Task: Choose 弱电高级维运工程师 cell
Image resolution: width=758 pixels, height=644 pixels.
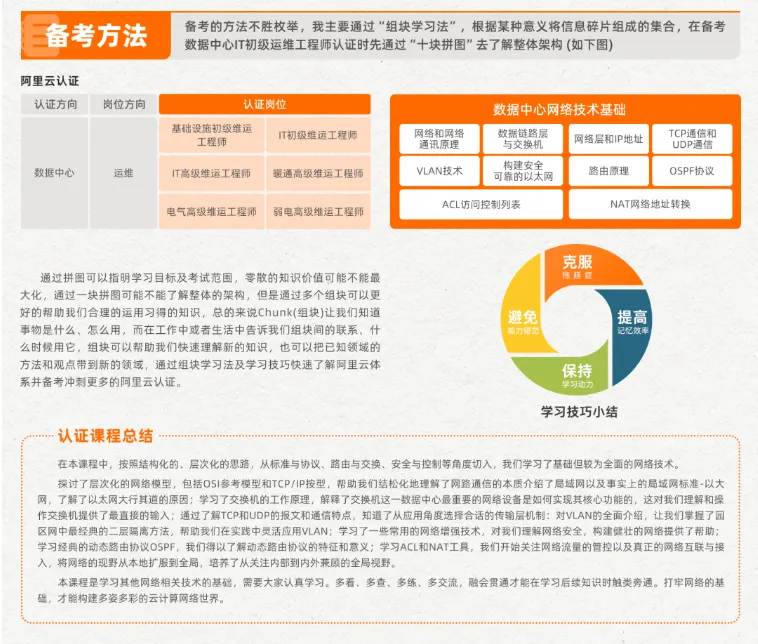Action: [x=318, y=211]
